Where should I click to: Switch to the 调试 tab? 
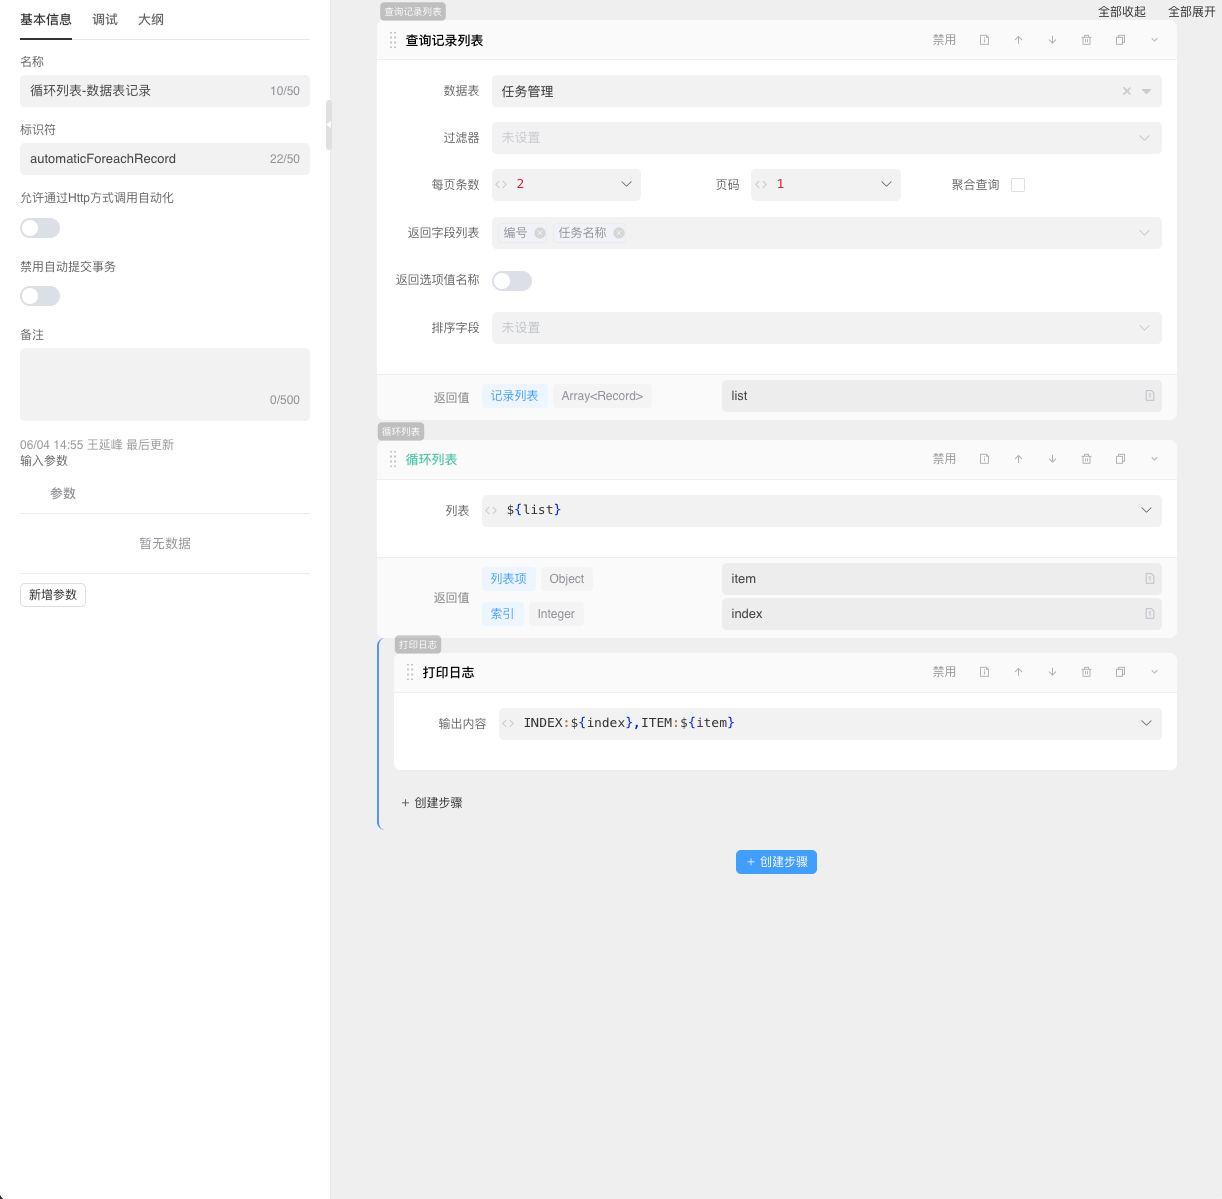click(x=105, y=20)
